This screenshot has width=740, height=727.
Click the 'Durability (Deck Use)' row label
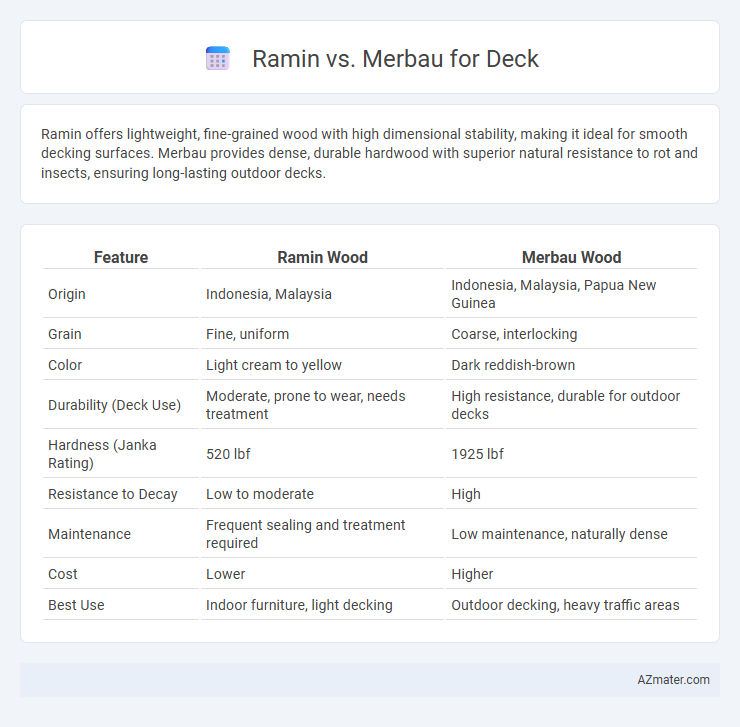pyautogui.click(x=114, y=405)
